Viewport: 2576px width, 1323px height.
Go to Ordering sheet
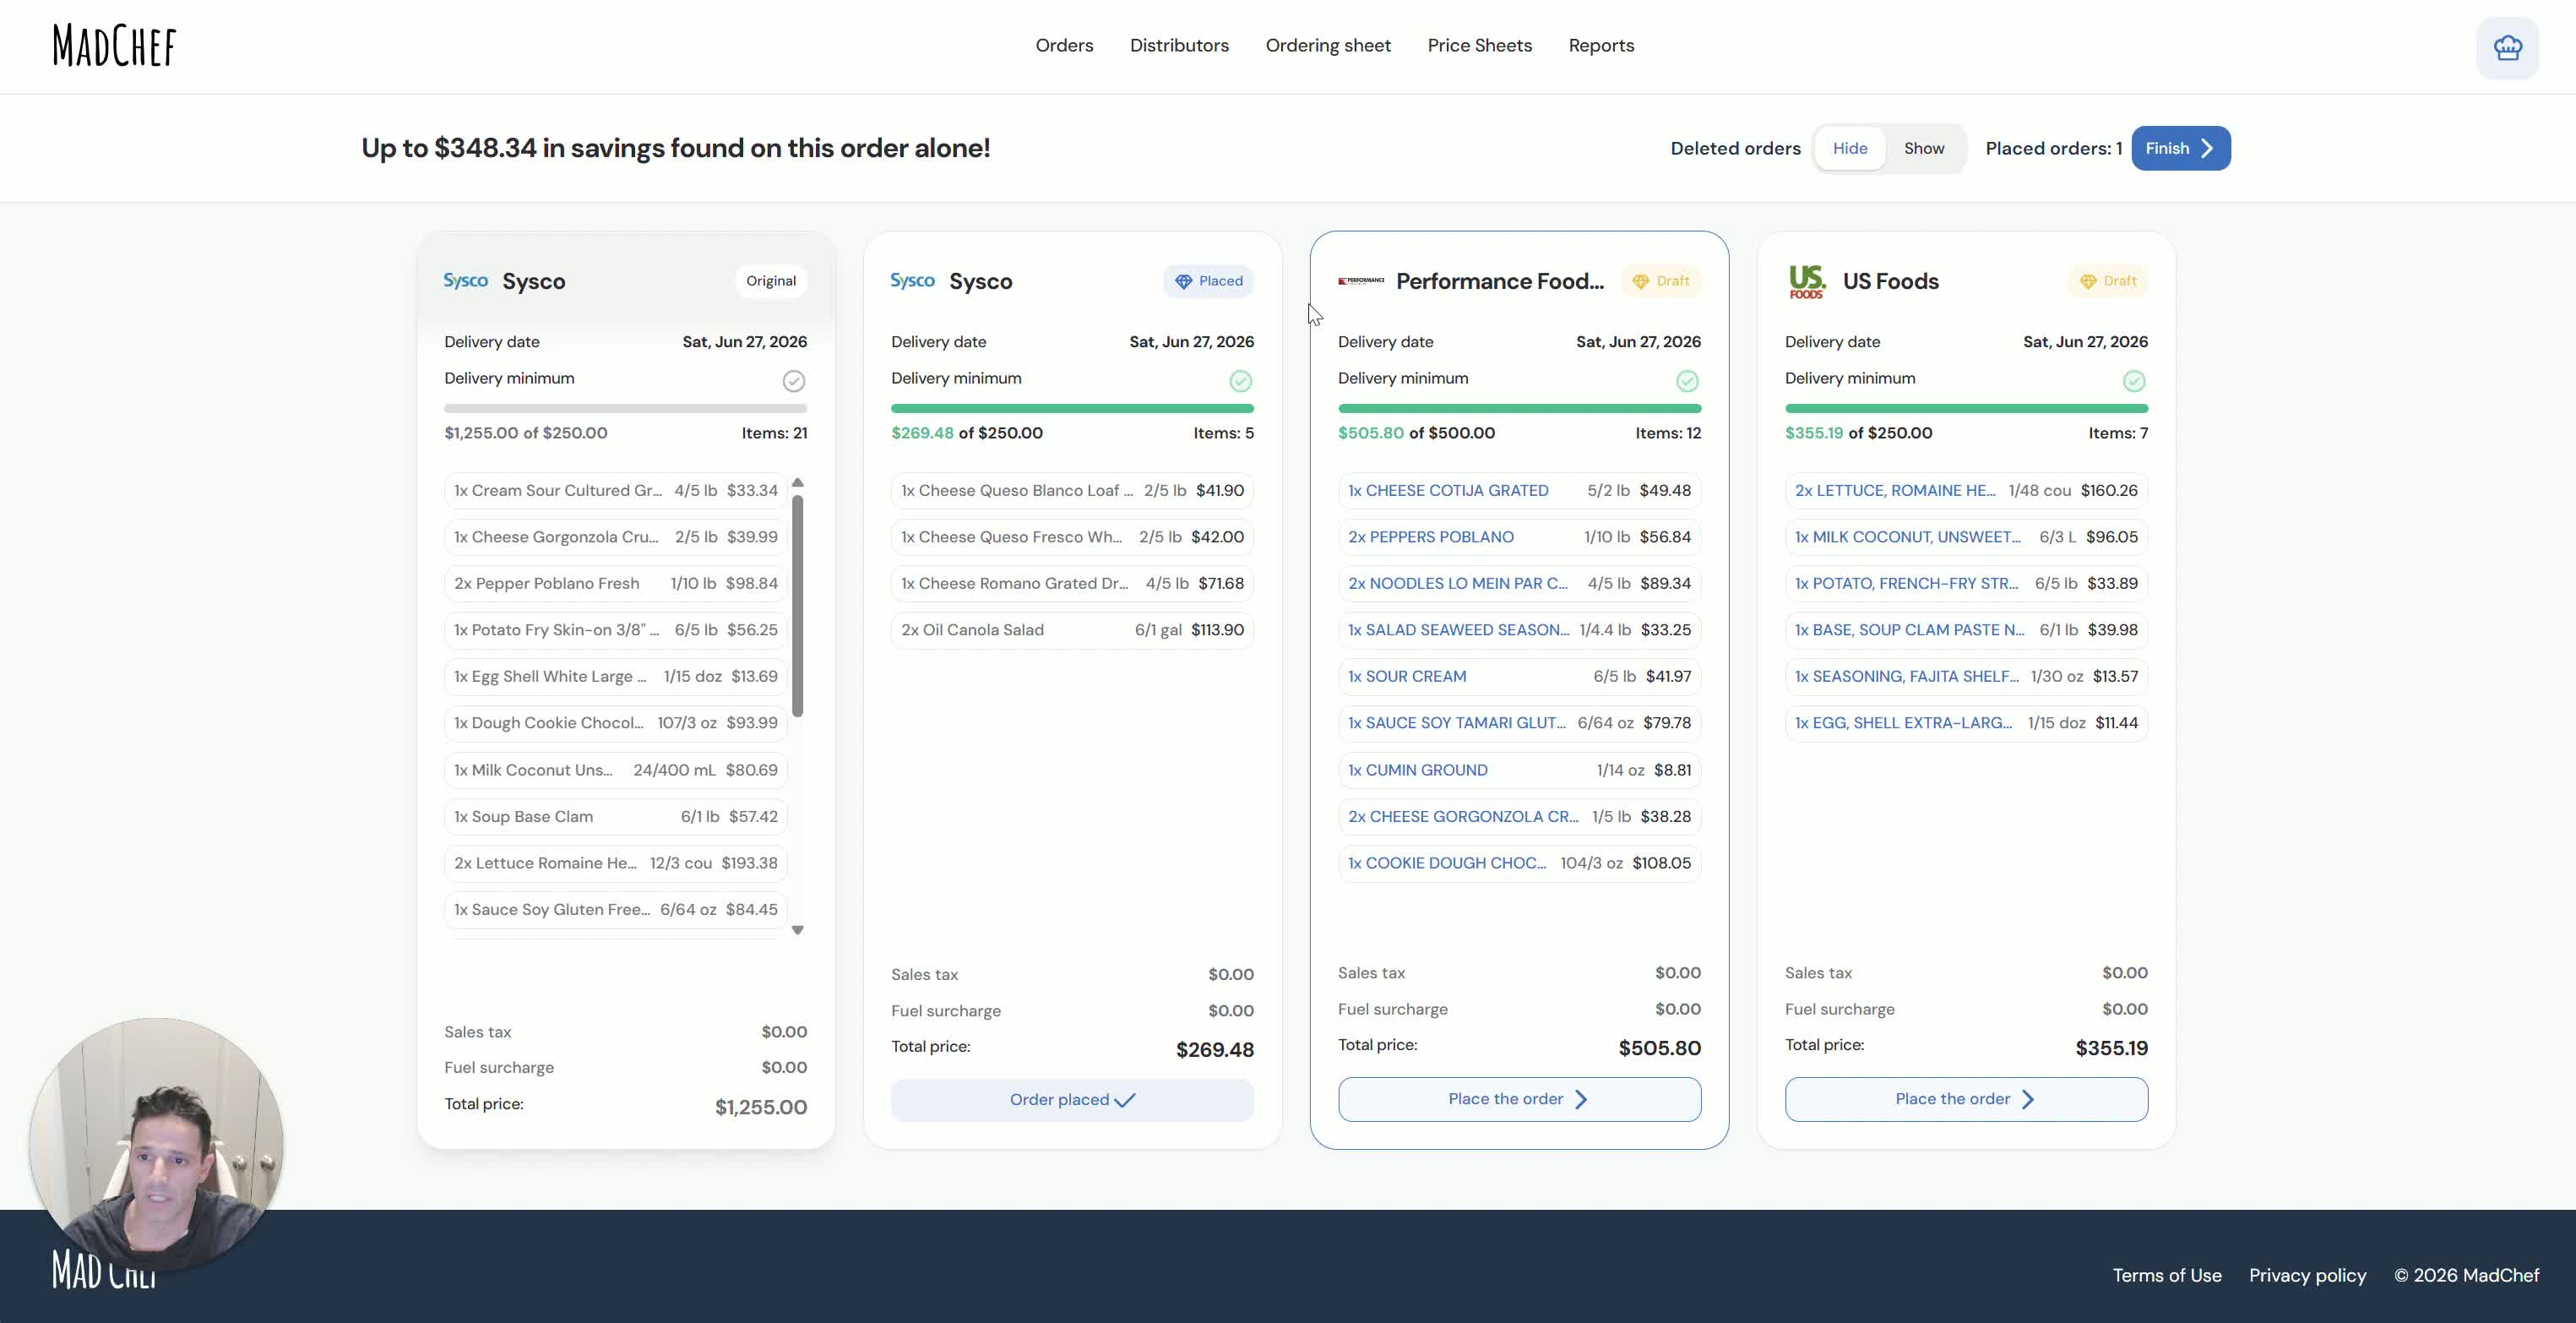click(x=1328, y=46)
